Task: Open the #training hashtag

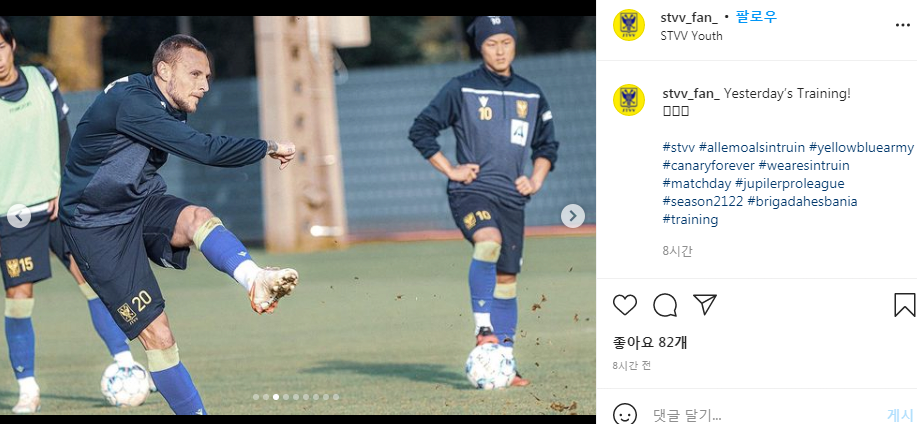Action: [690, 220]
